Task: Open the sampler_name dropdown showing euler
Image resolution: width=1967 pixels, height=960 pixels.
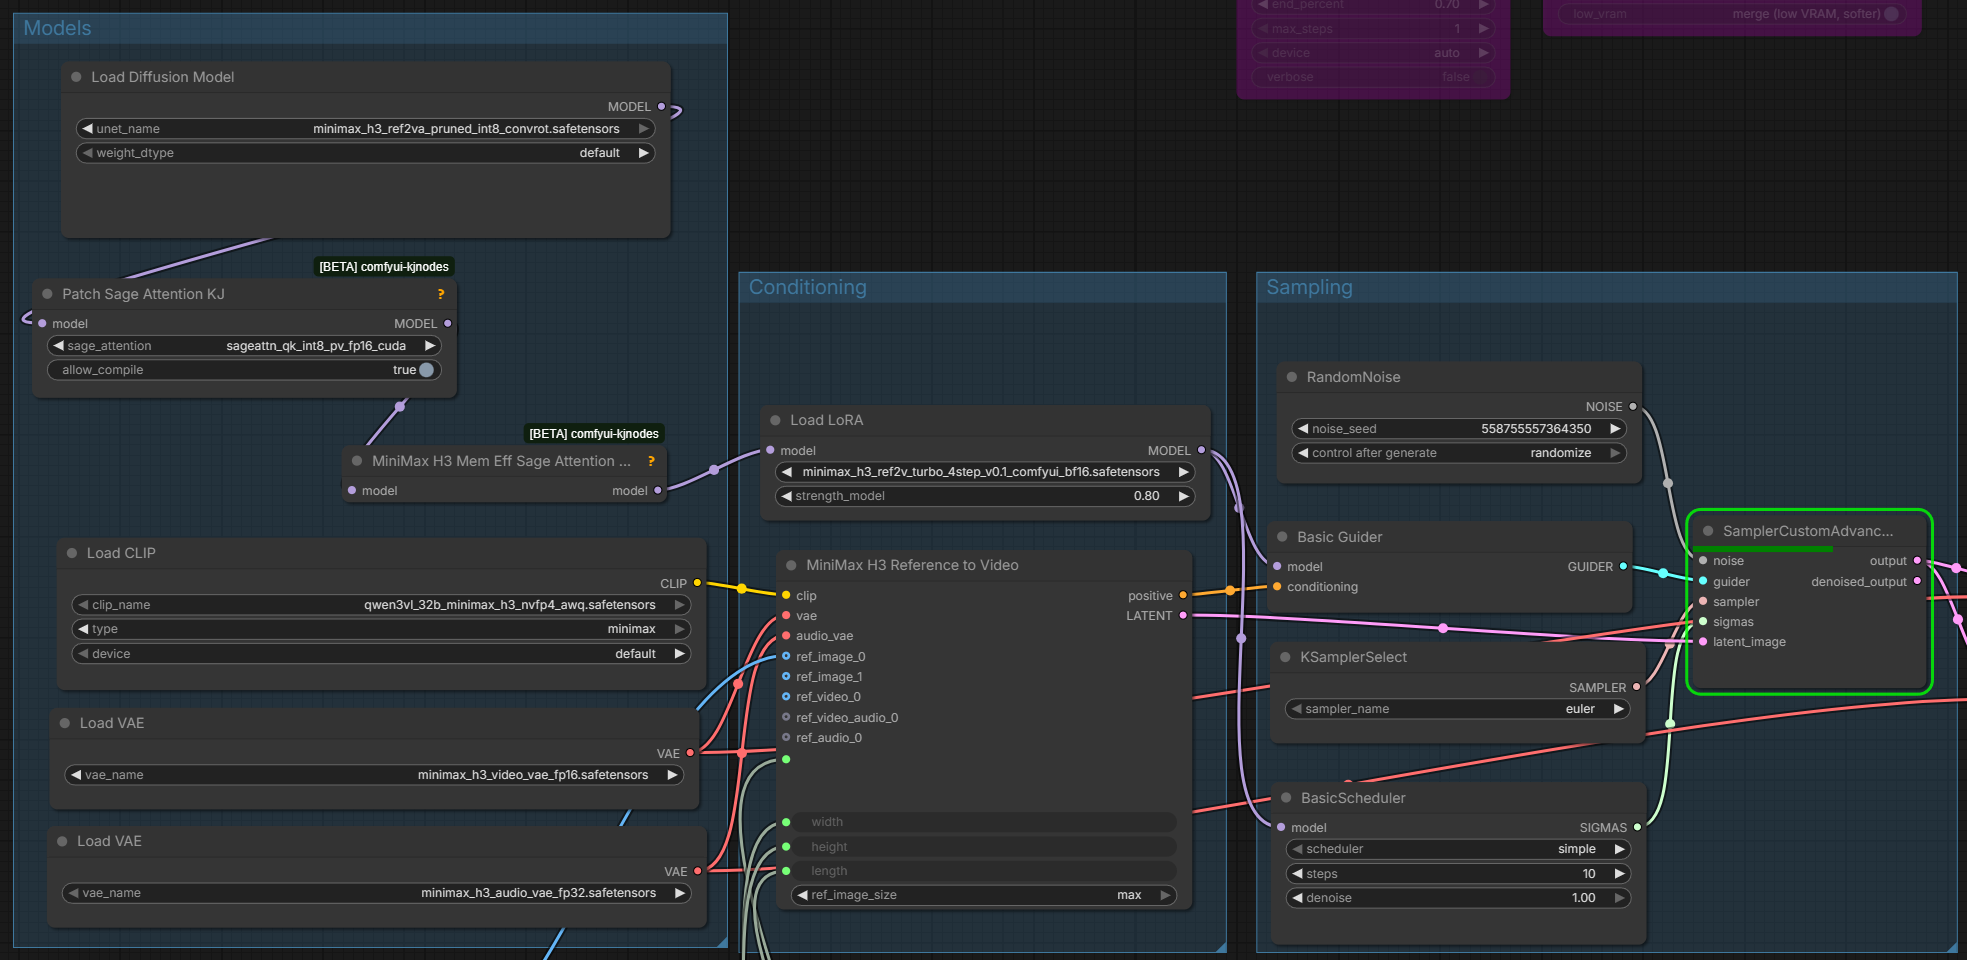Action: (x=1457, y=709)
